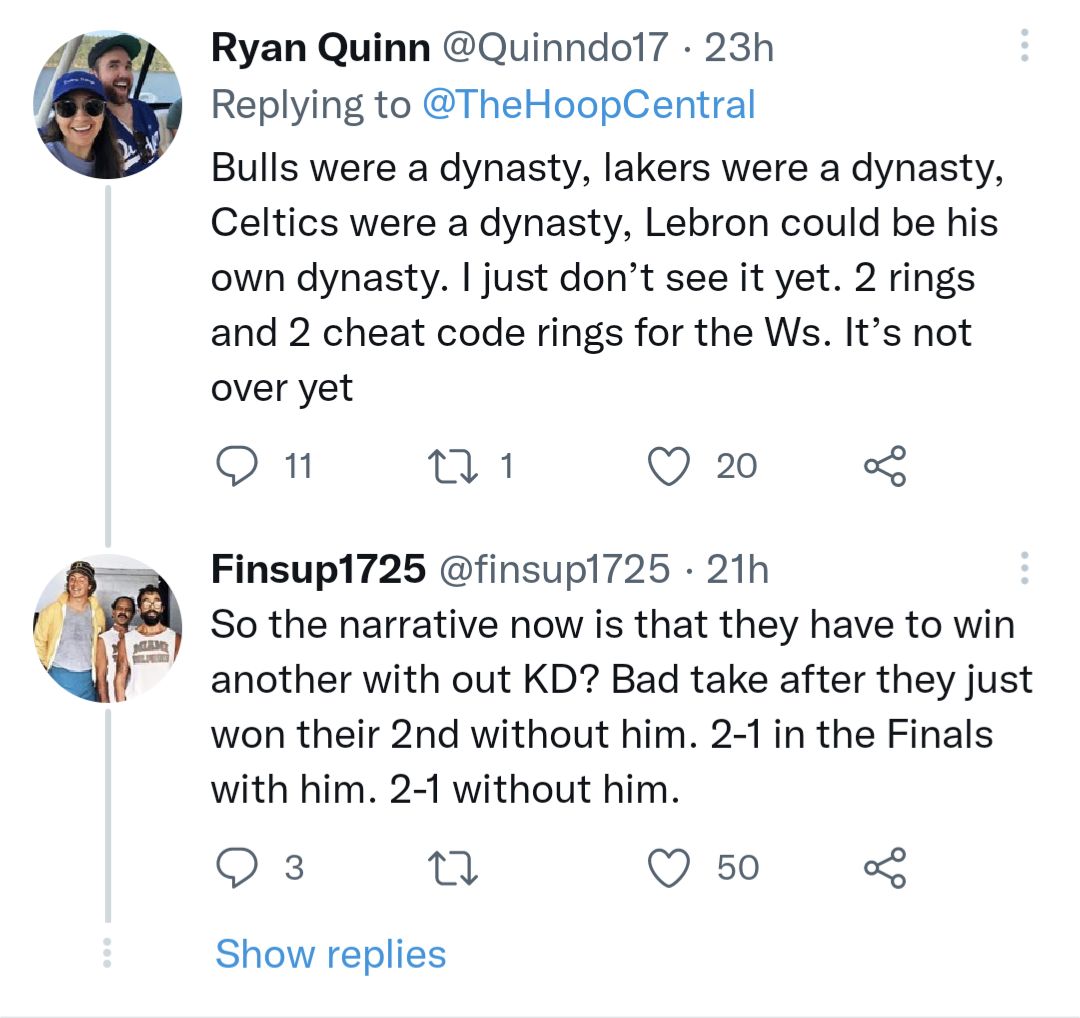Like Finsup1725's tweet with heart icon
This screenshot has height=1018, width=1080.
[x=670, y=868]
